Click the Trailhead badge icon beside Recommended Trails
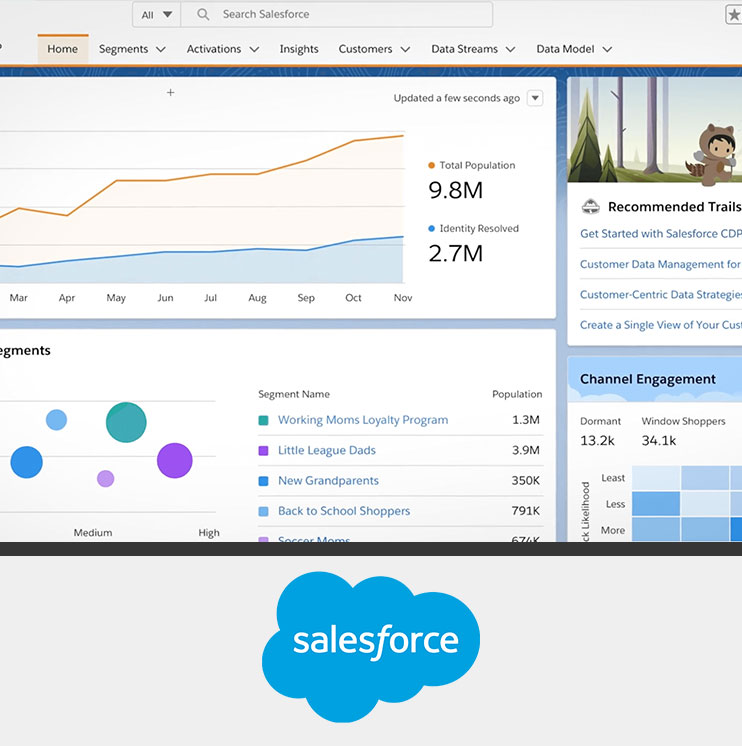 click(x=591, y=207)
